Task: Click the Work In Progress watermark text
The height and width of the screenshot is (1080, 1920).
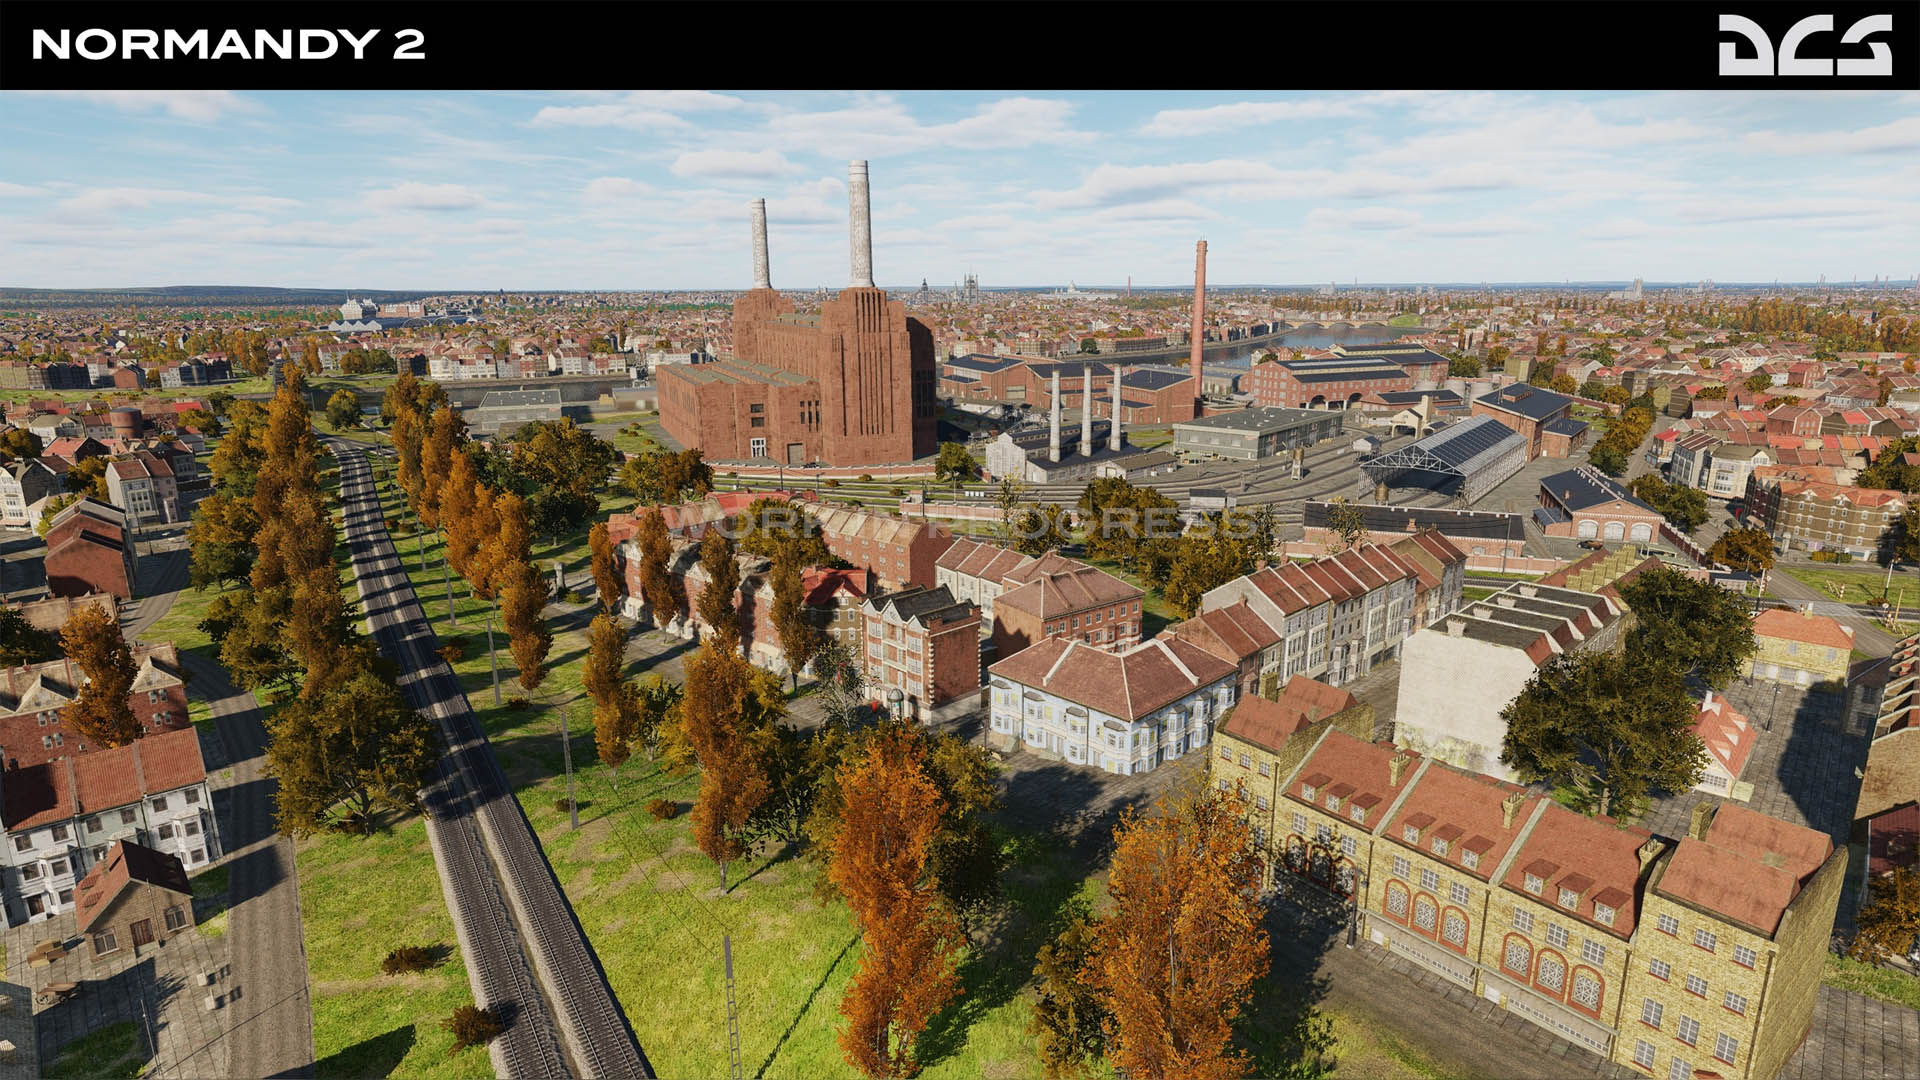Action: [x=960, y=523]
